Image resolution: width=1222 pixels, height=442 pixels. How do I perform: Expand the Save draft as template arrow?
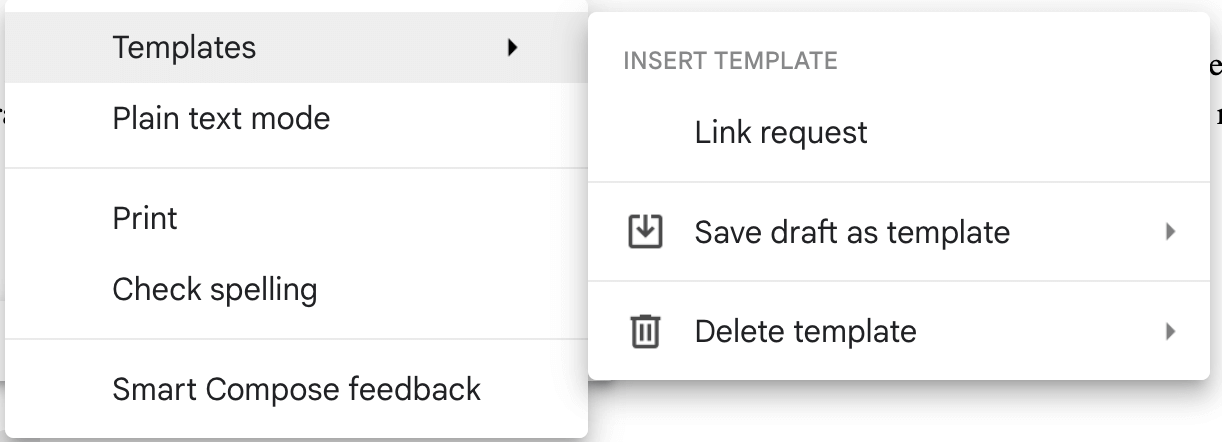pos(1169,232)
